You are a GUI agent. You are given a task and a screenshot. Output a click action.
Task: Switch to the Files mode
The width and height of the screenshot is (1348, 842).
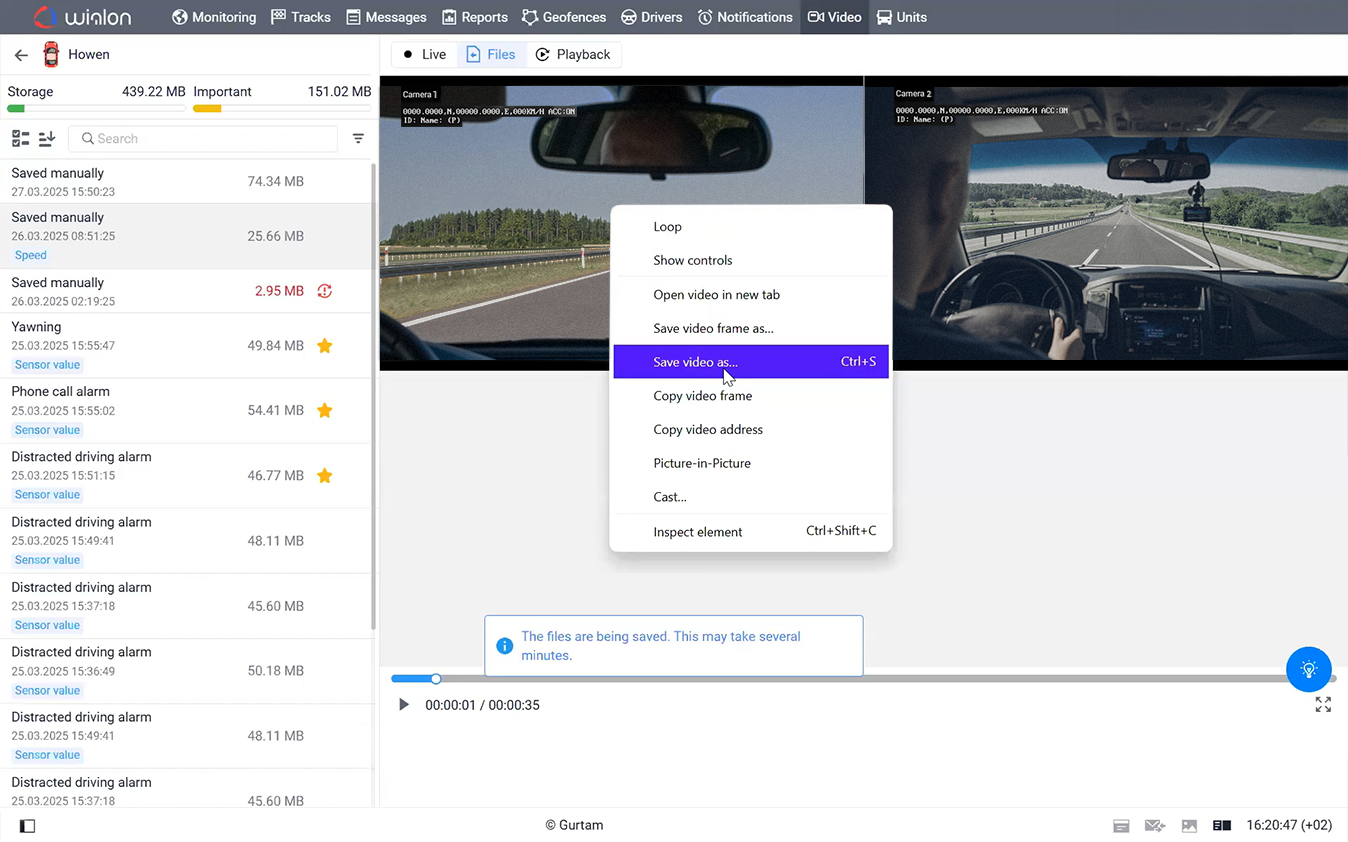(491, 54)
